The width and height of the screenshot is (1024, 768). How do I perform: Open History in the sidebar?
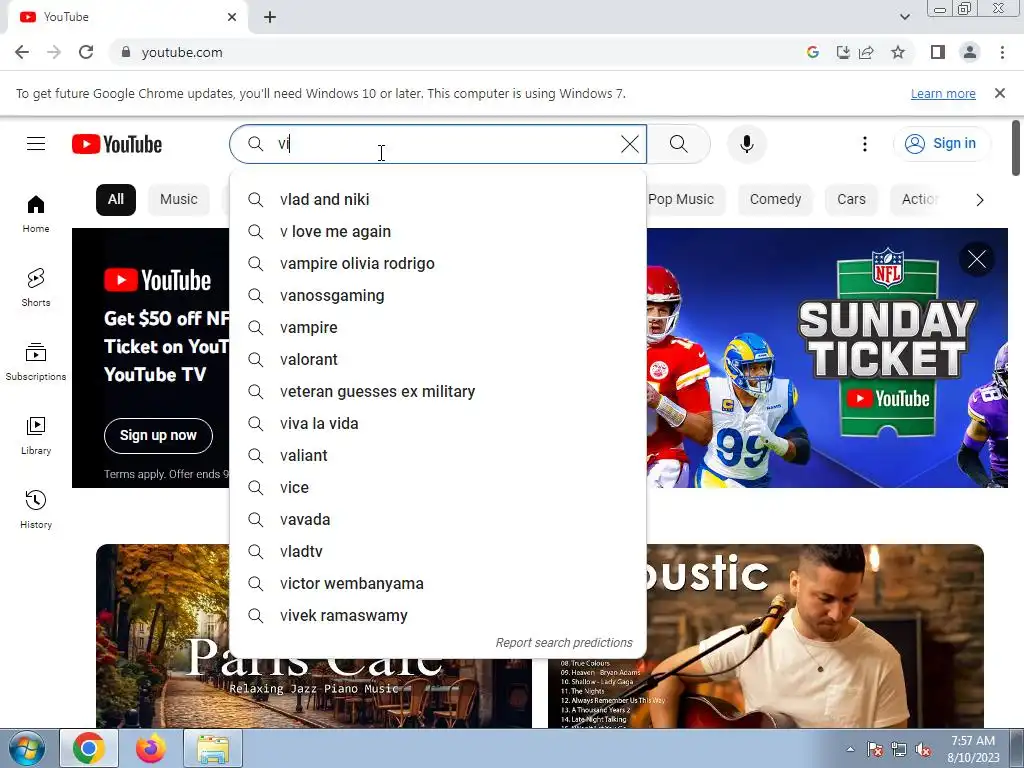[x=36, y=509]
